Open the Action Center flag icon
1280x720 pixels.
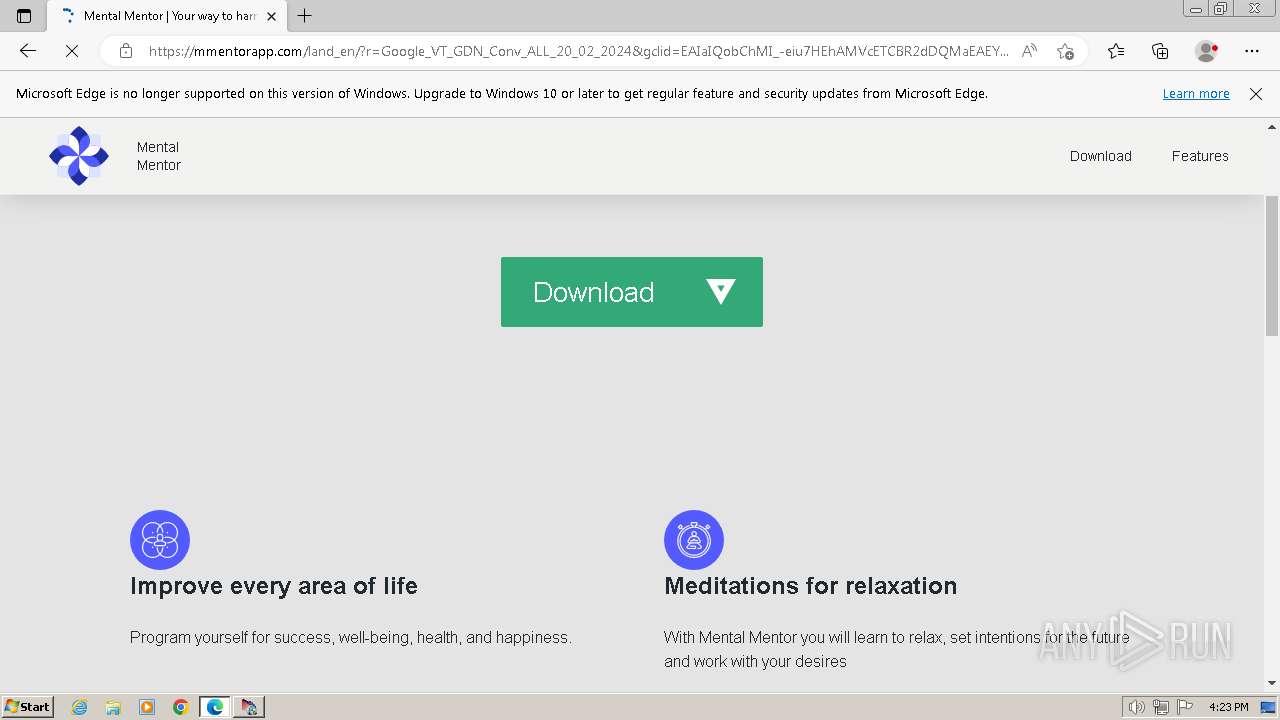[1185, 707]
